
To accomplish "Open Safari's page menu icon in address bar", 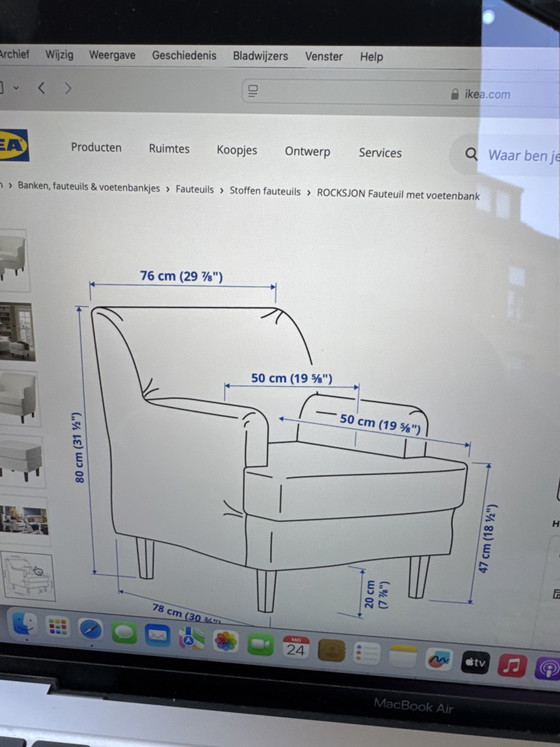I will 253,91.
